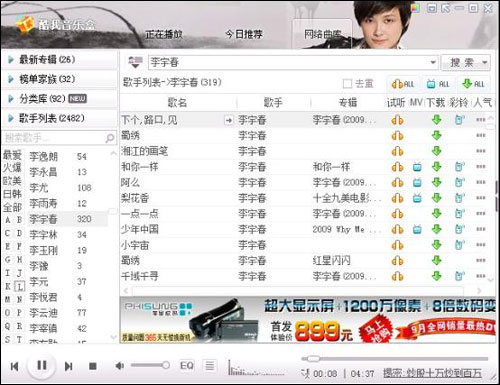Skip to the previous track
500x385 pixels.
(14, 367)
